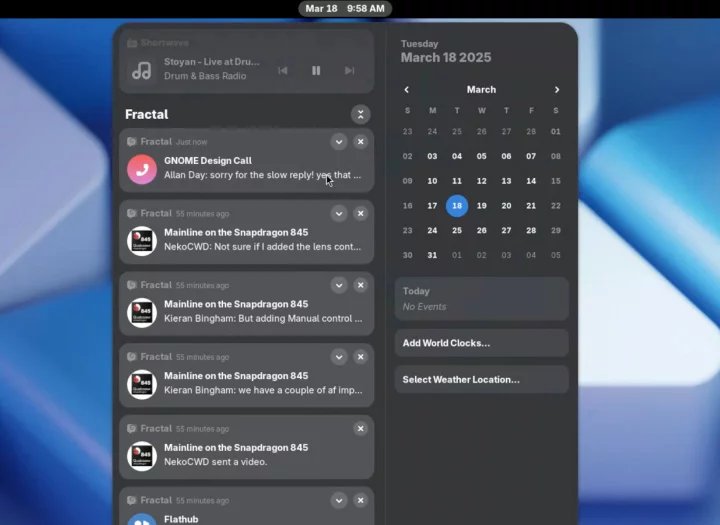Open the Today No Events section
720x525 pixels.
482,299
